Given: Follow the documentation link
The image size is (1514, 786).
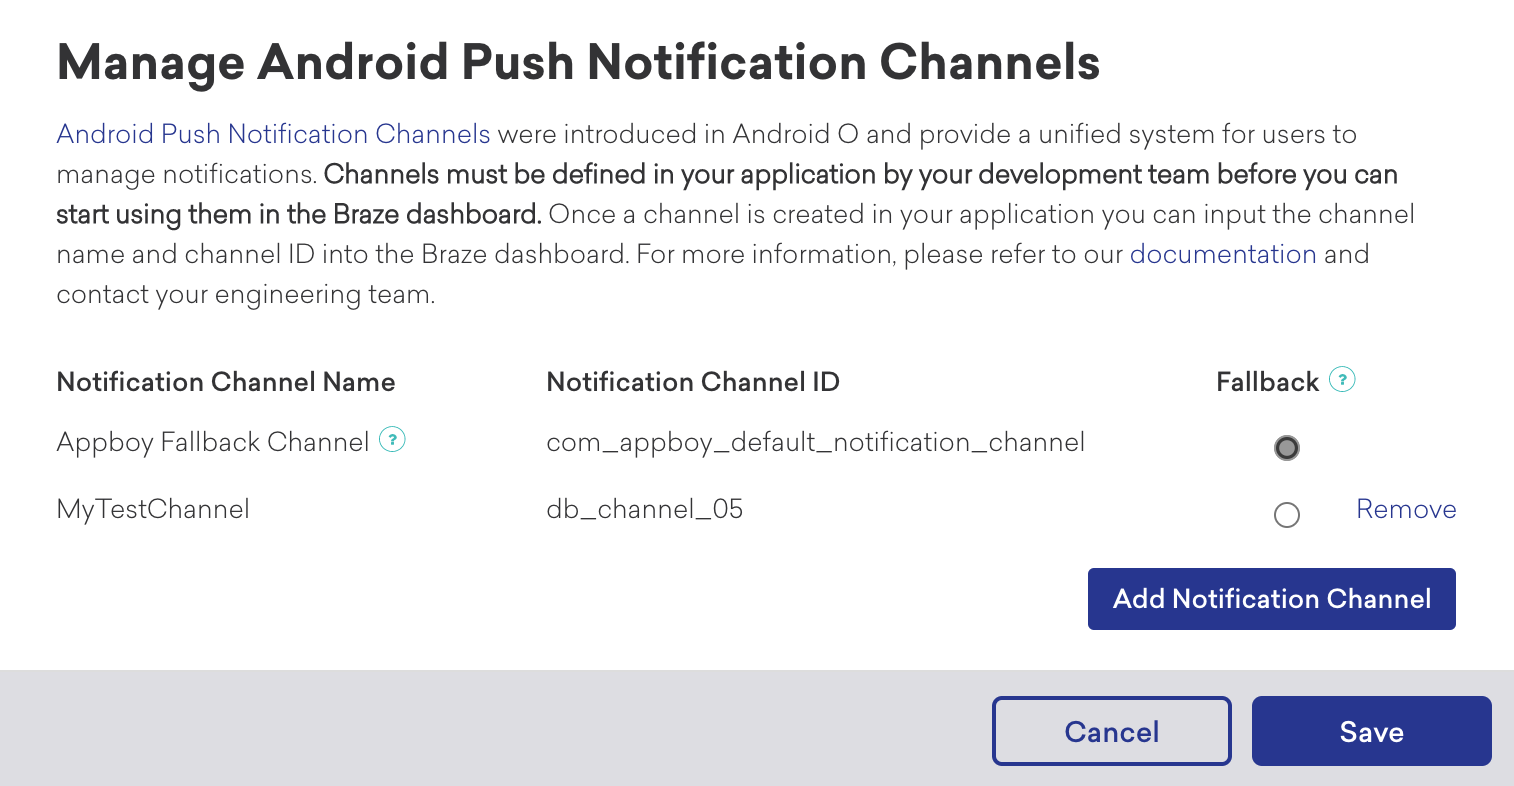Looking at the screenshot, I should pos(1223,254).
